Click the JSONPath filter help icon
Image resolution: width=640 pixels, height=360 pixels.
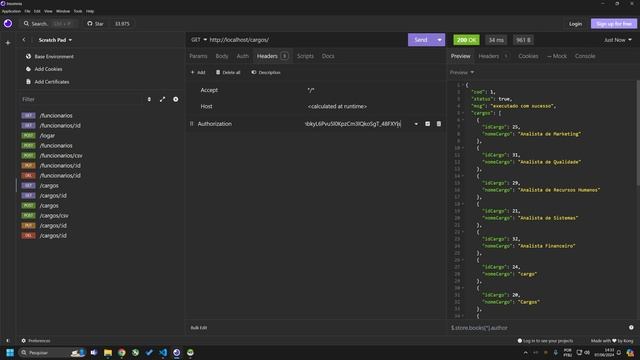[x=631, y=327]
